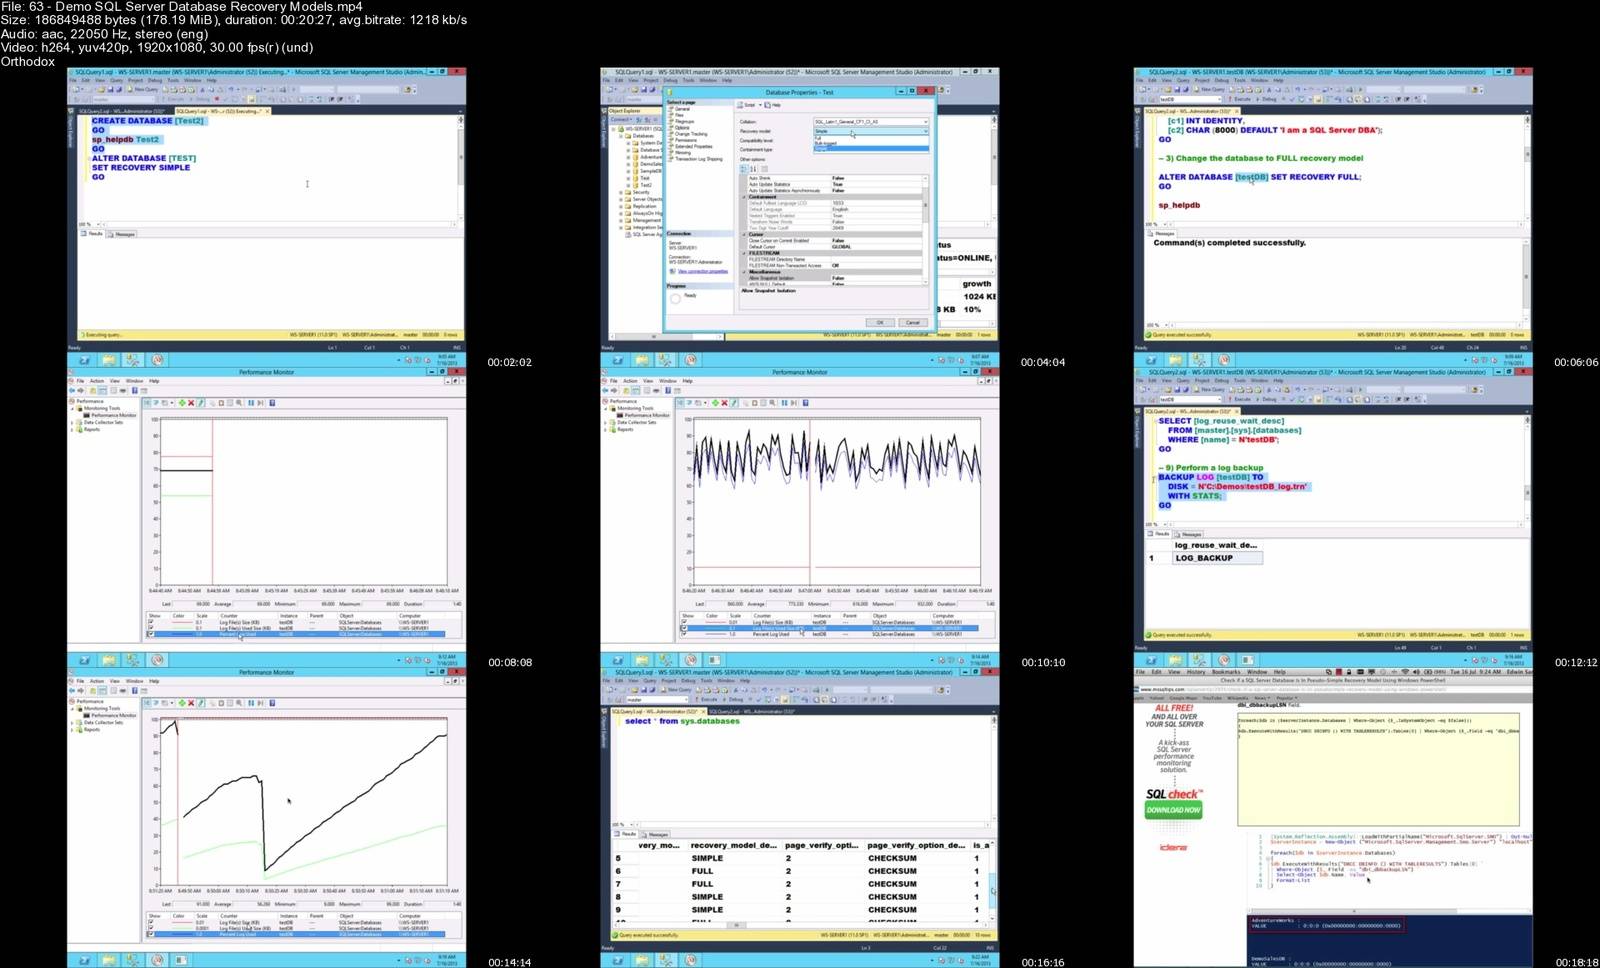Image resolution: width=1600 pixels, height=968 pixels.
Task: Click LOG_BACKUP result cell in 00:12:12 frame
Action: pyautogui.click(x=1218, y=558)
